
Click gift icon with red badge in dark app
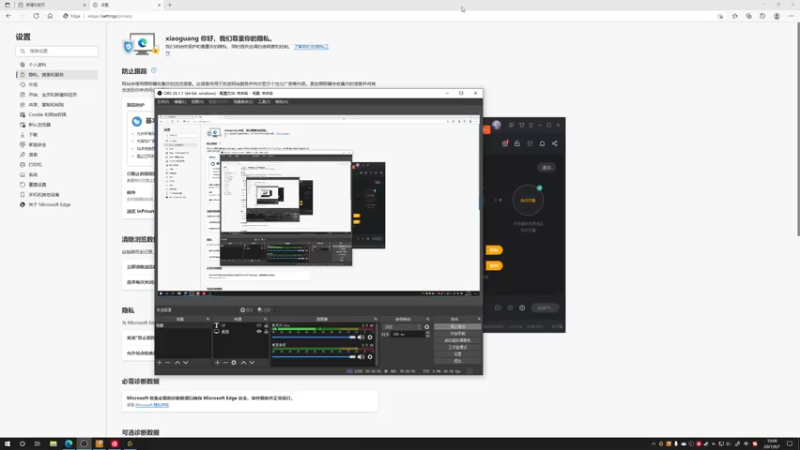(505, 143)
